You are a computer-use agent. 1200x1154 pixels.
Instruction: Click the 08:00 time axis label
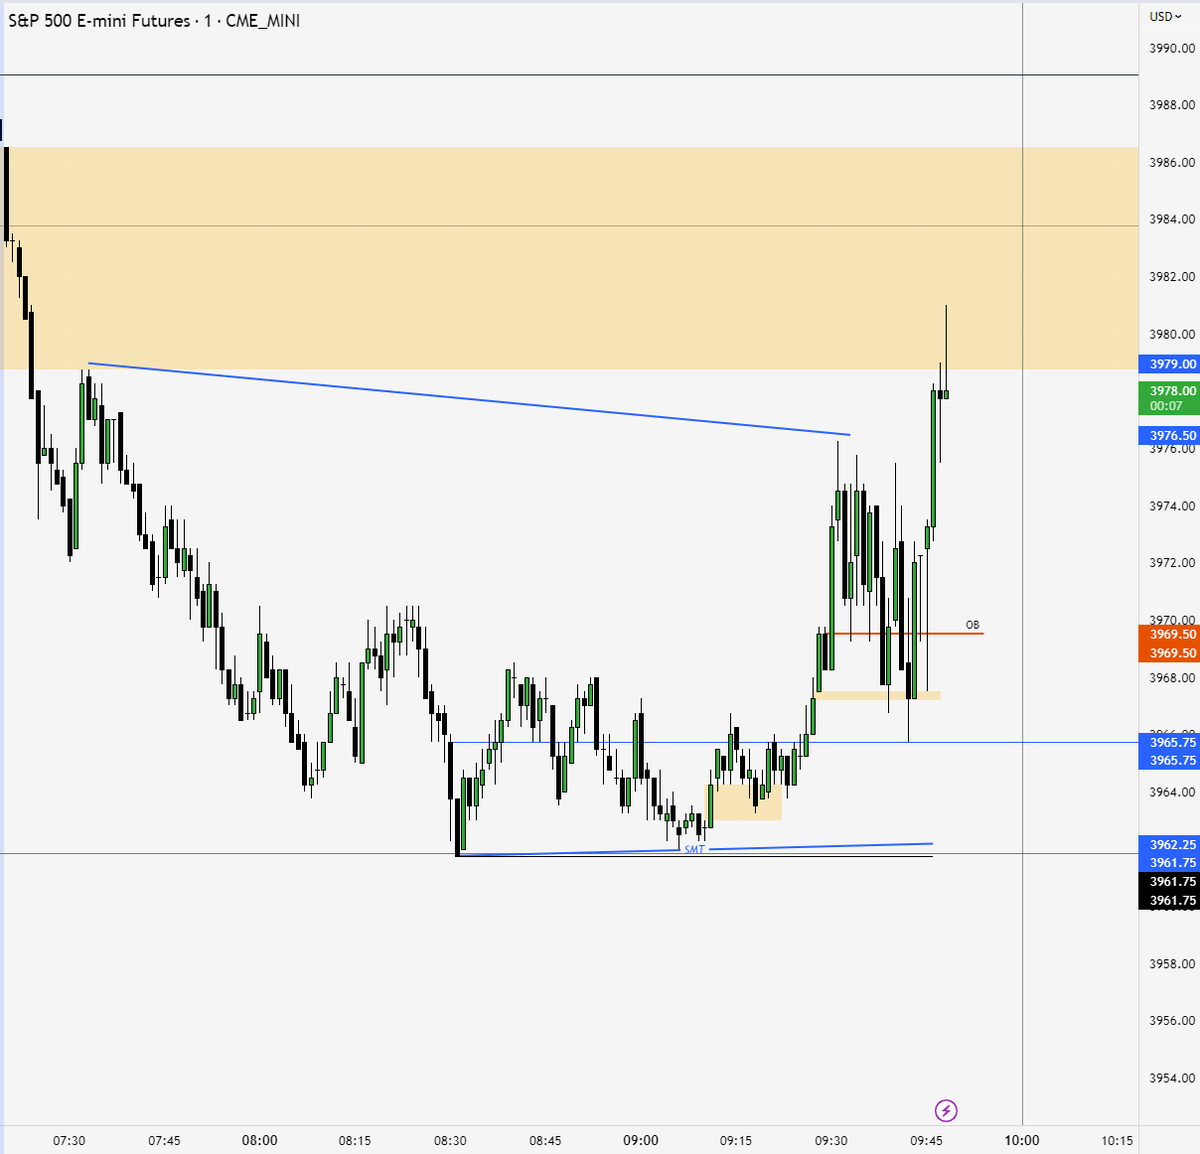[x=259, y=1141]
